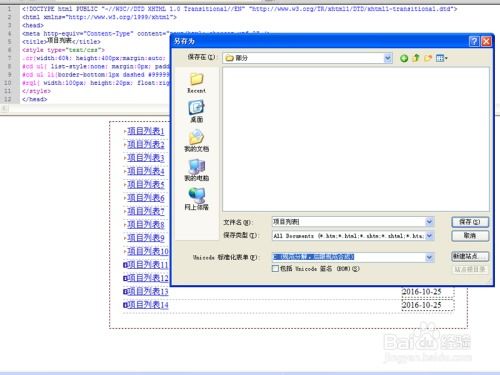Click the 项目列表4 link
The width and height of the screenshot is (500, 375).
[x=146, y=171]
